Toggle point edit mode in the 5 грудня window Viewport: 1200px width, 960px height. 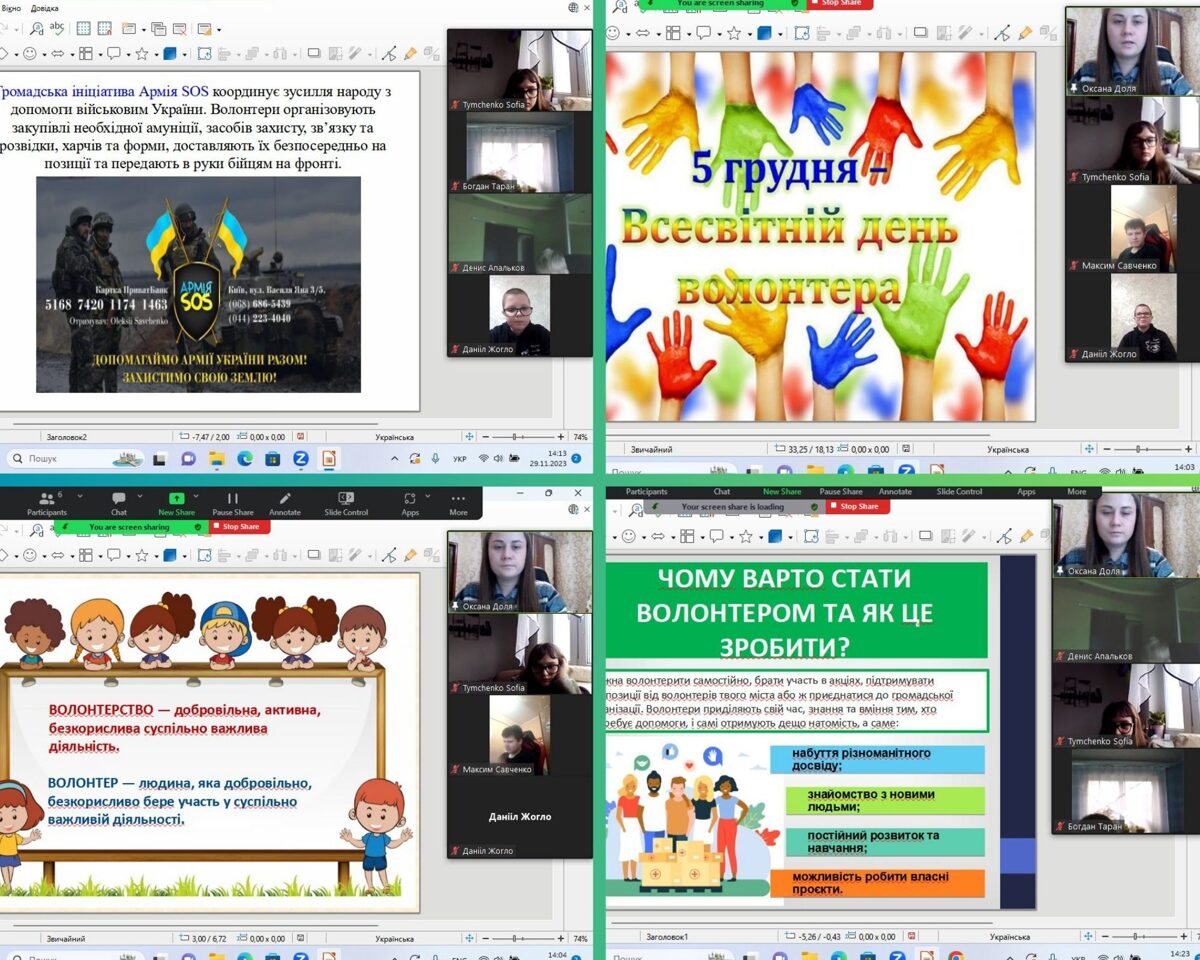1003,33
